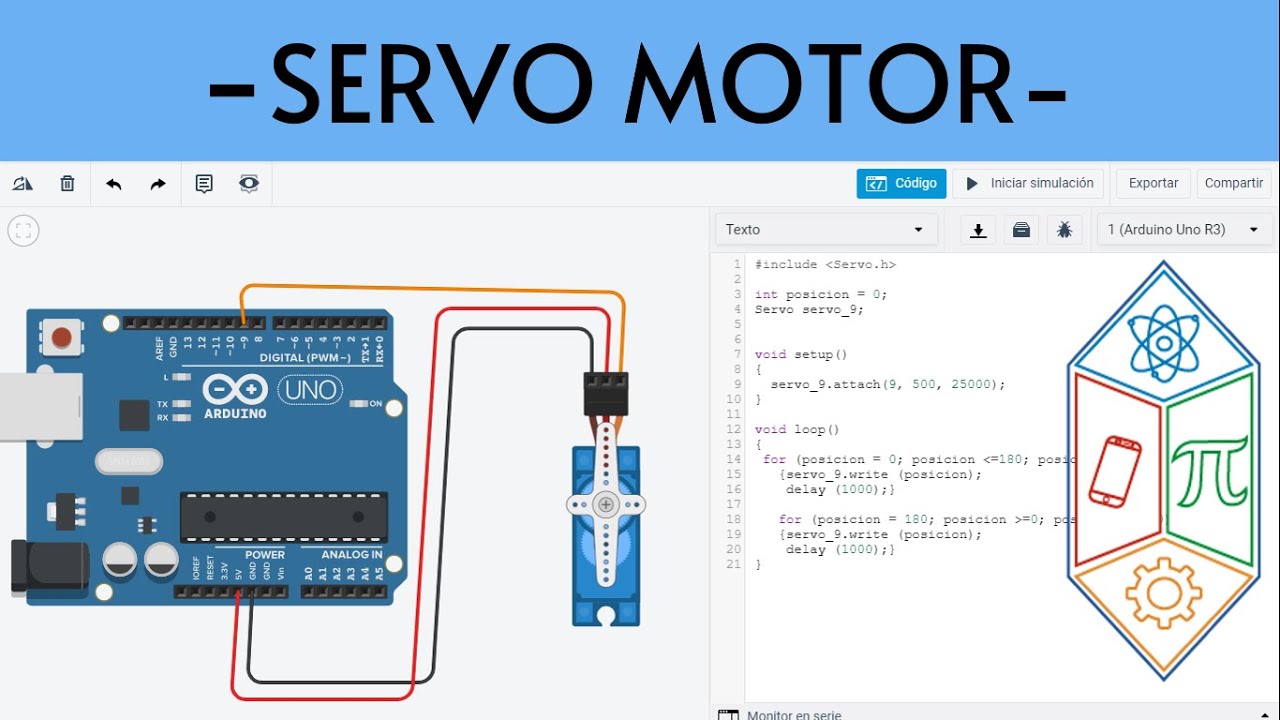1280x720 pixels.
Task: Click the Arduino reset button on the board
Action: 63,337
